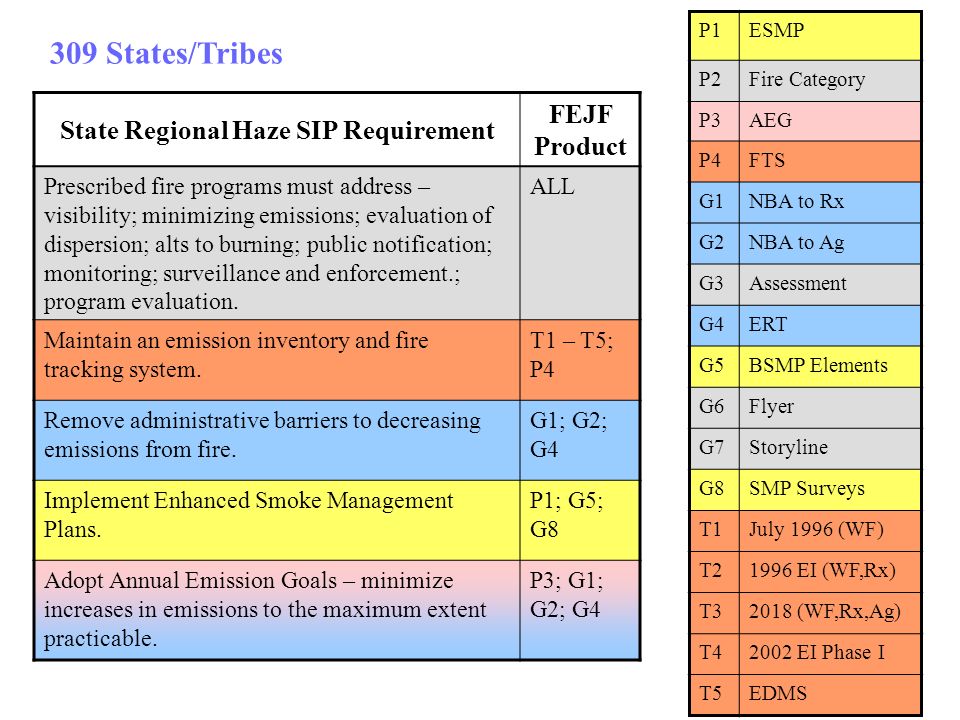This screenshot has width=960, height=720.
Task: Click the 'G1; G2; G4' product cell
Action: point(580,440)
